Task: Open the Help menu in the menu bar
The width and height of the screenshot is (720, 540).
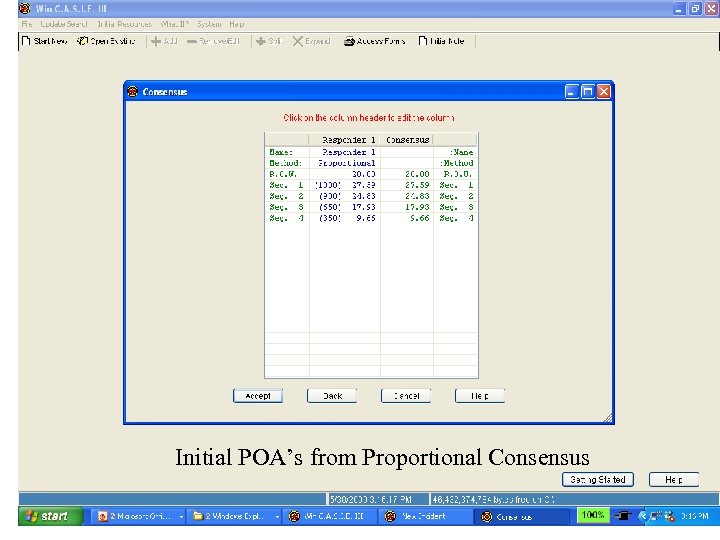Action: [236, 24]
